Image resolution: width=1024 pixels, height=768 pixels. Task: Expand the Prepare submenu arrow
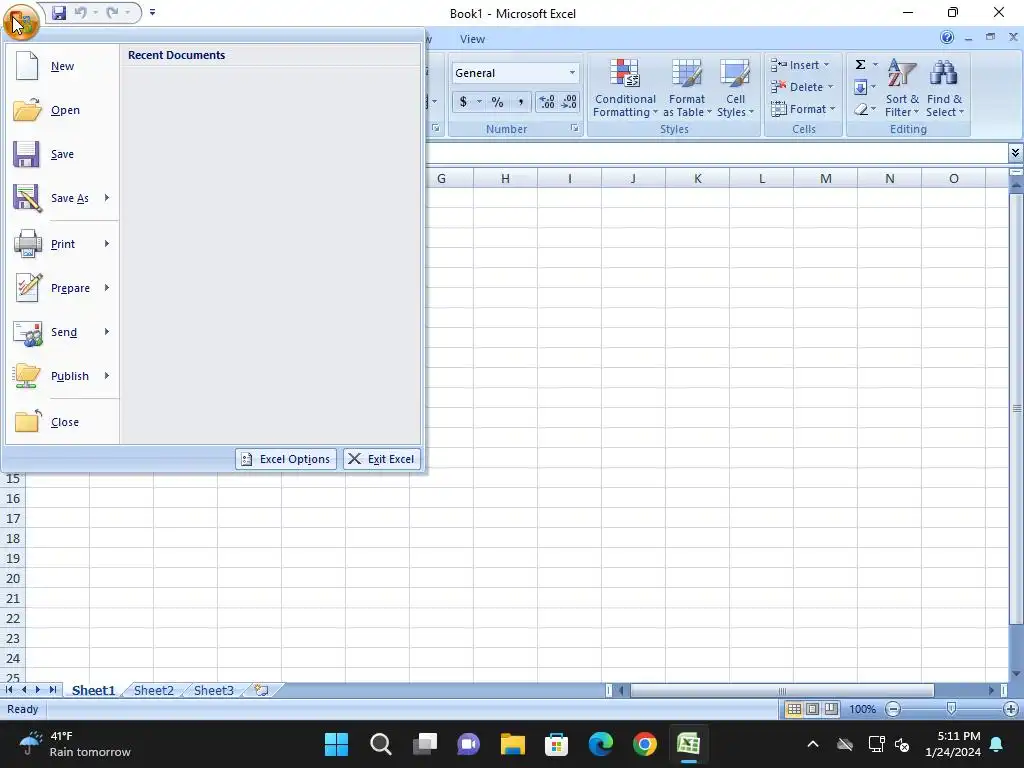[x=107, y=288]
